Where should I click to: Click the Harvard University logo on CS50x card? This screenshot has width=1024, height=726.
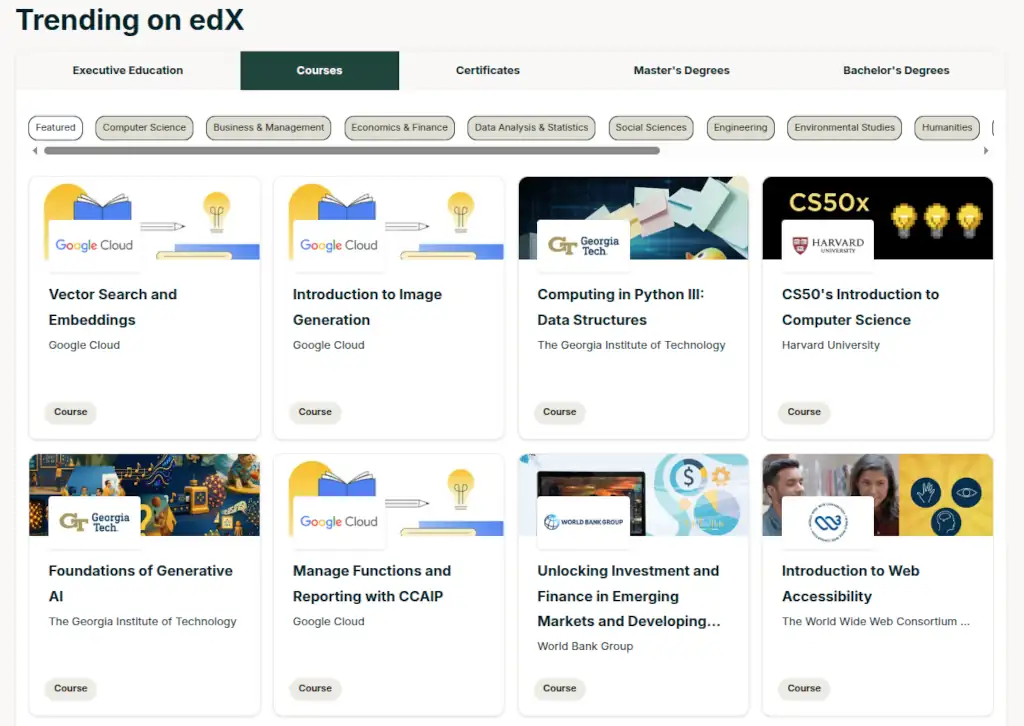(828, 243)
